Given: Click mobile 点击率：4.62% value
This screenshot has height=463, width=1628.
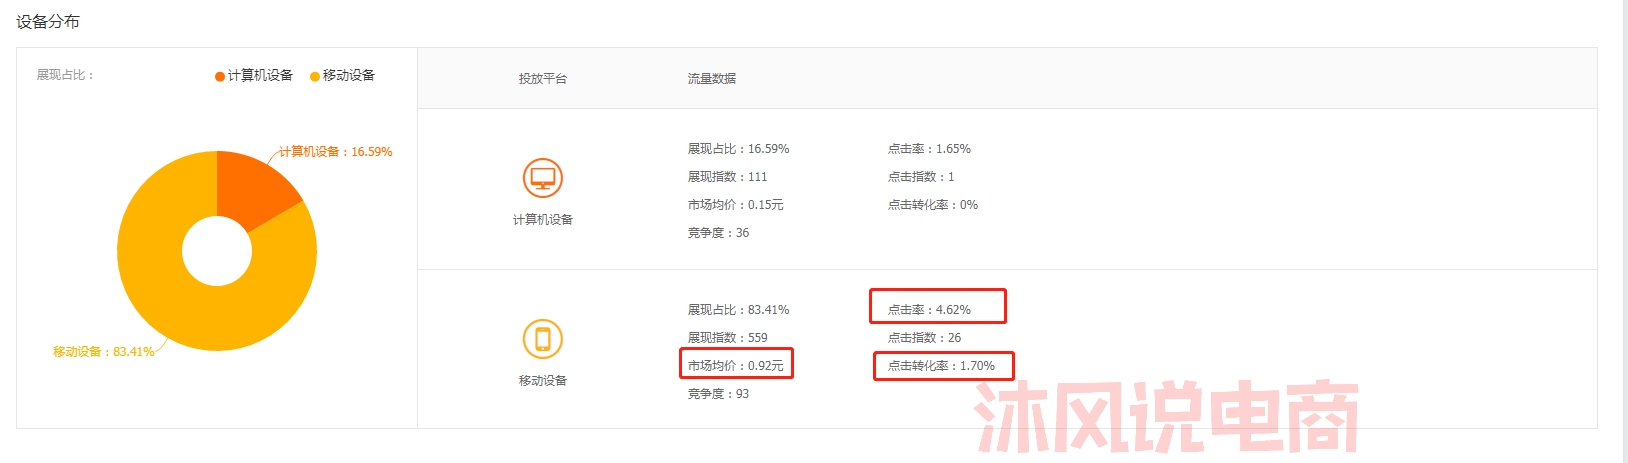Looking at the screenshot, I should point(929,310).
